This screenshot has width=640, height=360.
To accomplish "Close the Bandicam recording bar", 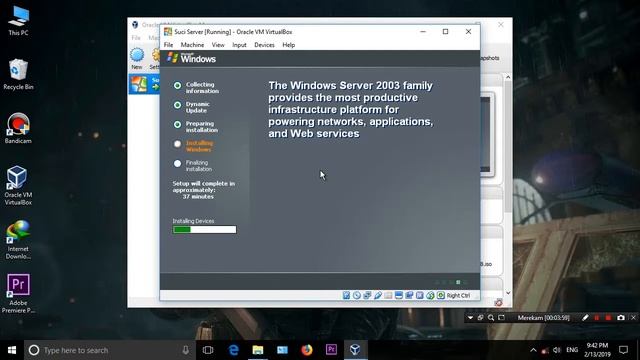I will point(633,318).
